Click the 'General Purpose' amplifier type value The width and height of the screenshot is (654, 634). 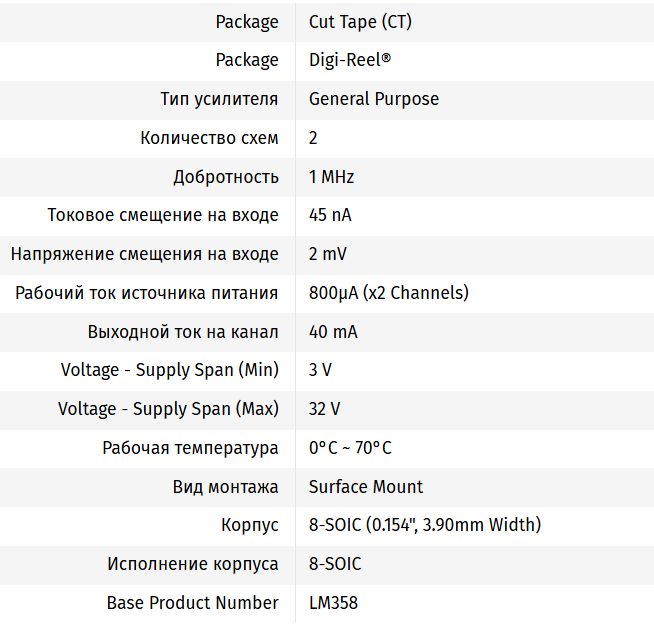click(x=374, y=99)
